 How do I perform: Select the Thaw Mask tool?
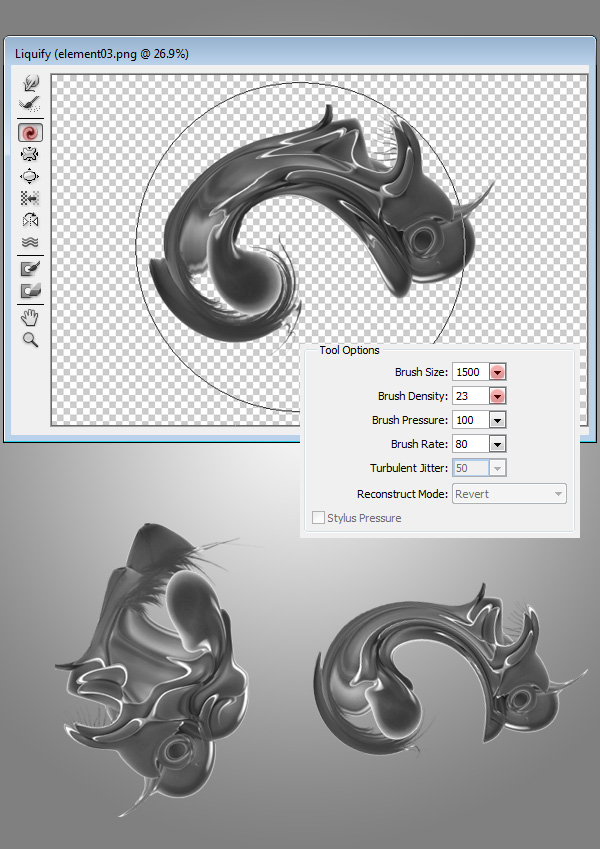[30, 291]
